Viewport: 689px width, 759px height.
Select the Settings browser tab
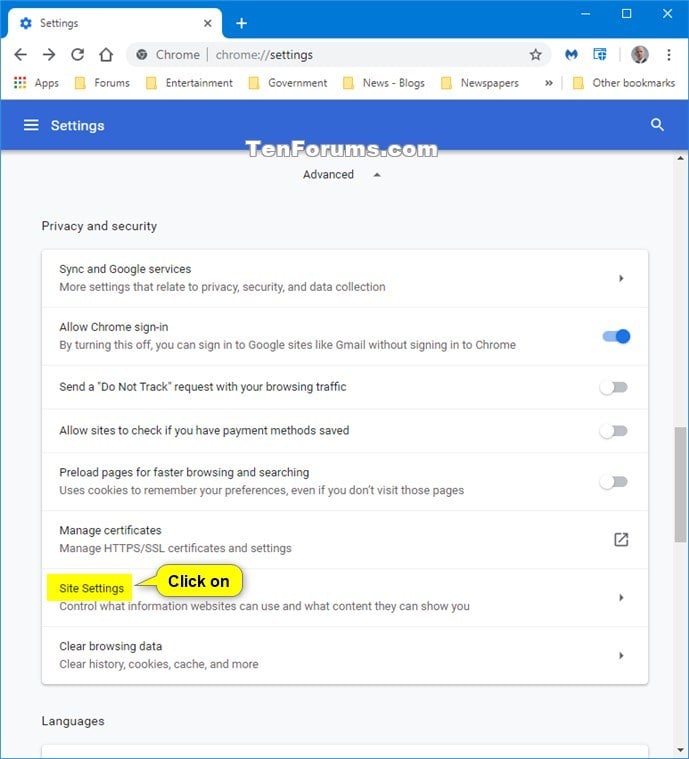pos(115,23)
